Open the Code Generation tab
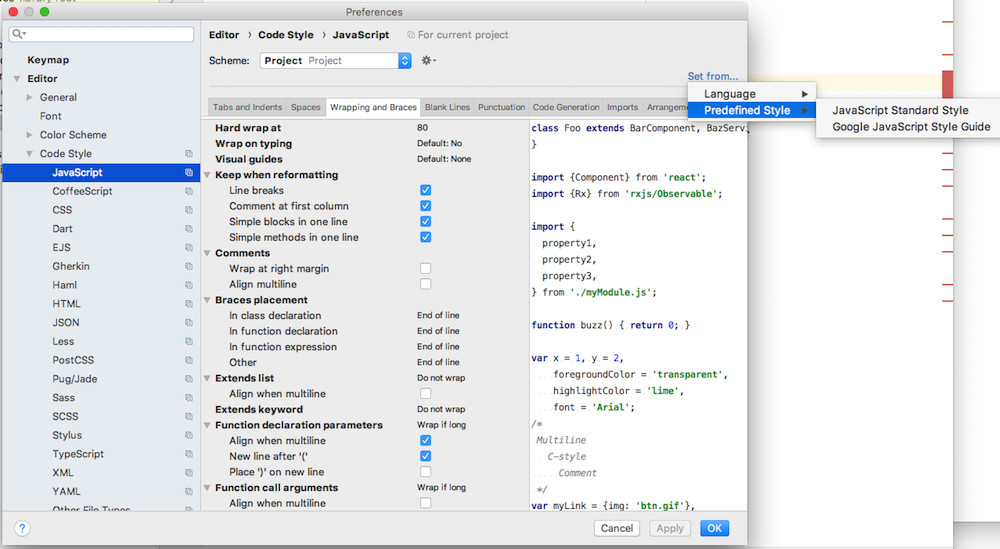 566,107
